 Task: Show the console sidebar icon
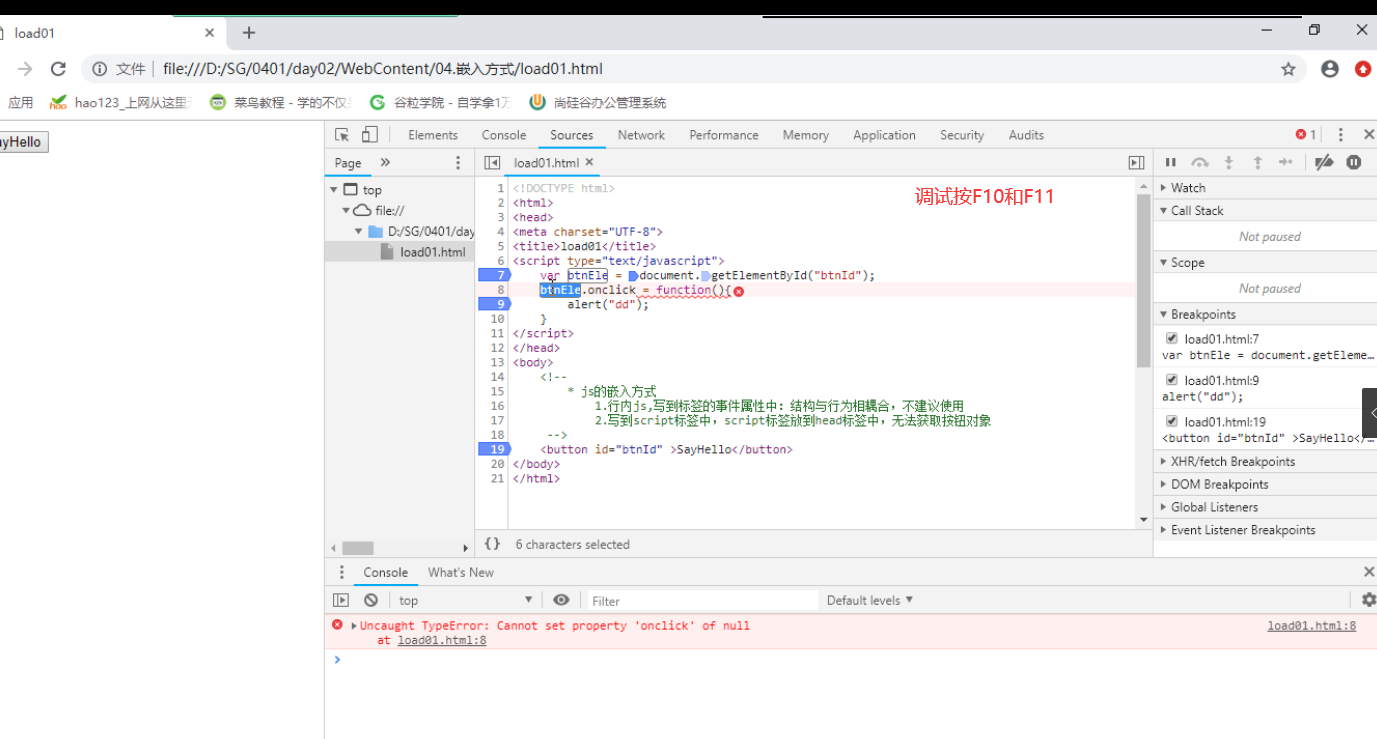point(341,600)
